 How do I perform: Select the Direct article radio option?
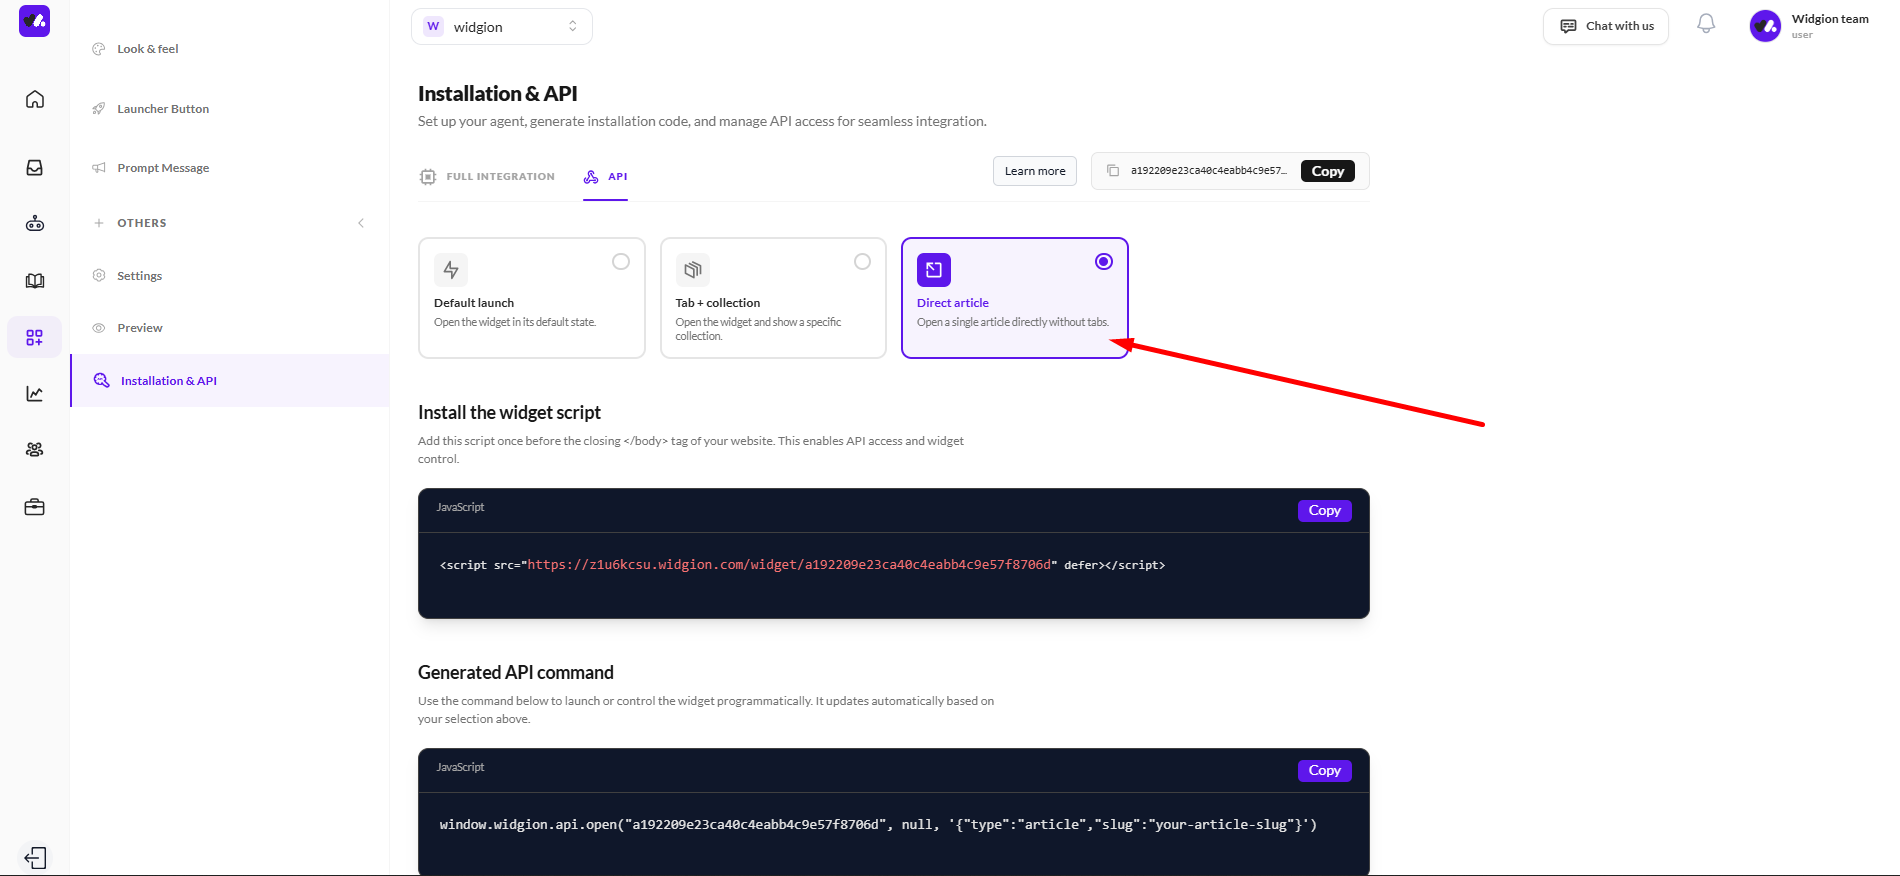[1103, 262]
